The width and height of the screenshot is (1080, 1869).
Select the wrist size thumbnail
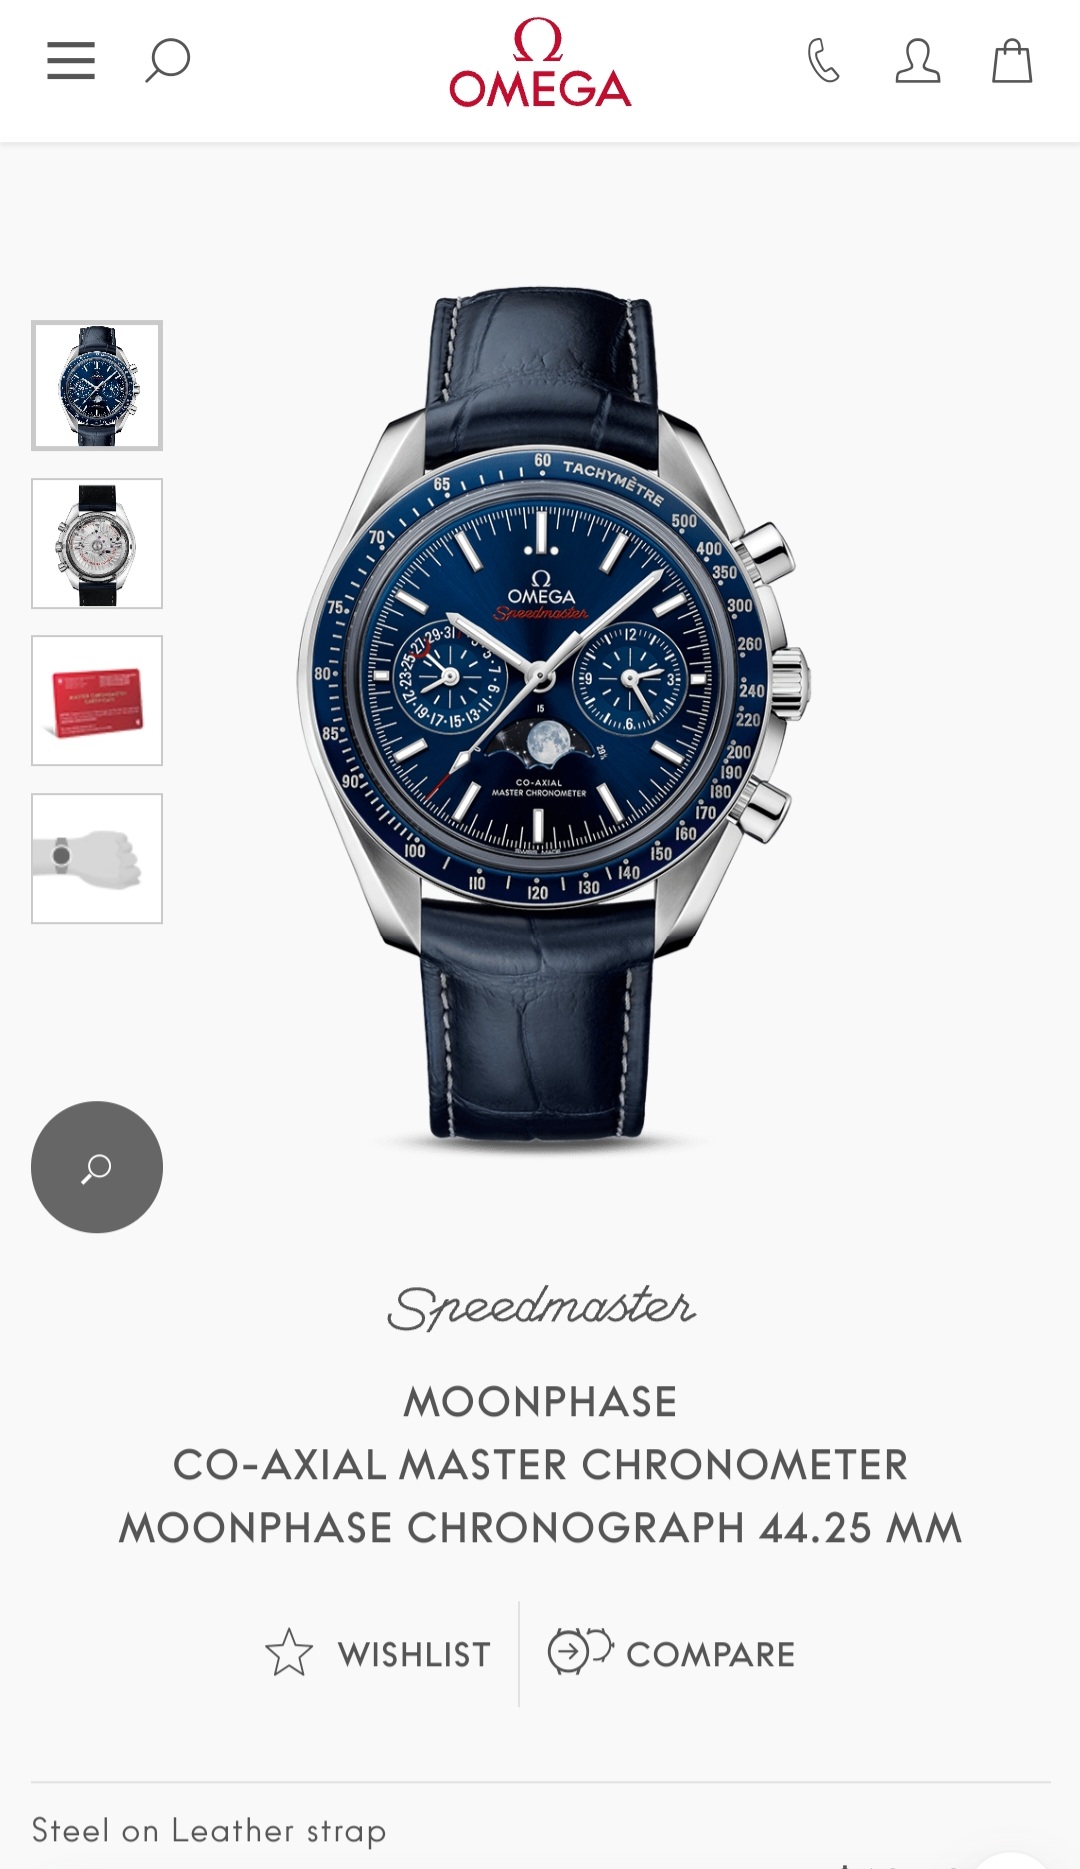97,858
